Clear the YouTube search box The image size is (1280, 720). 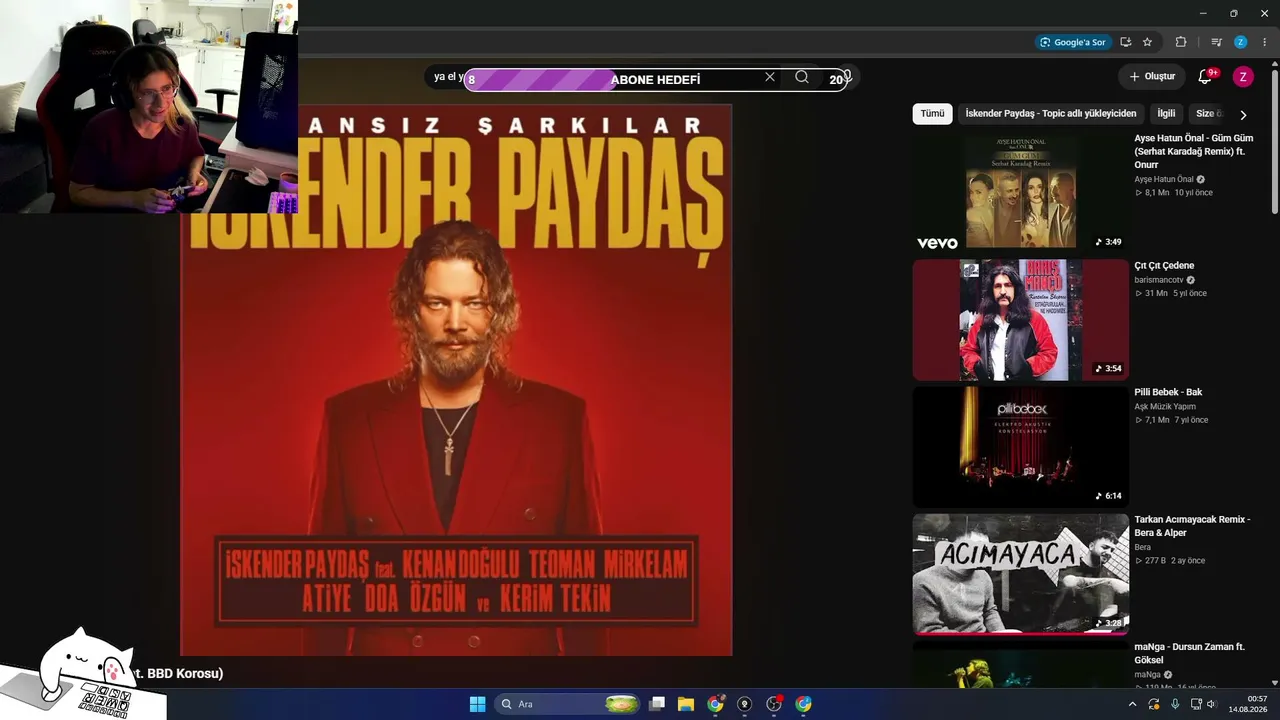pos(770,77)
